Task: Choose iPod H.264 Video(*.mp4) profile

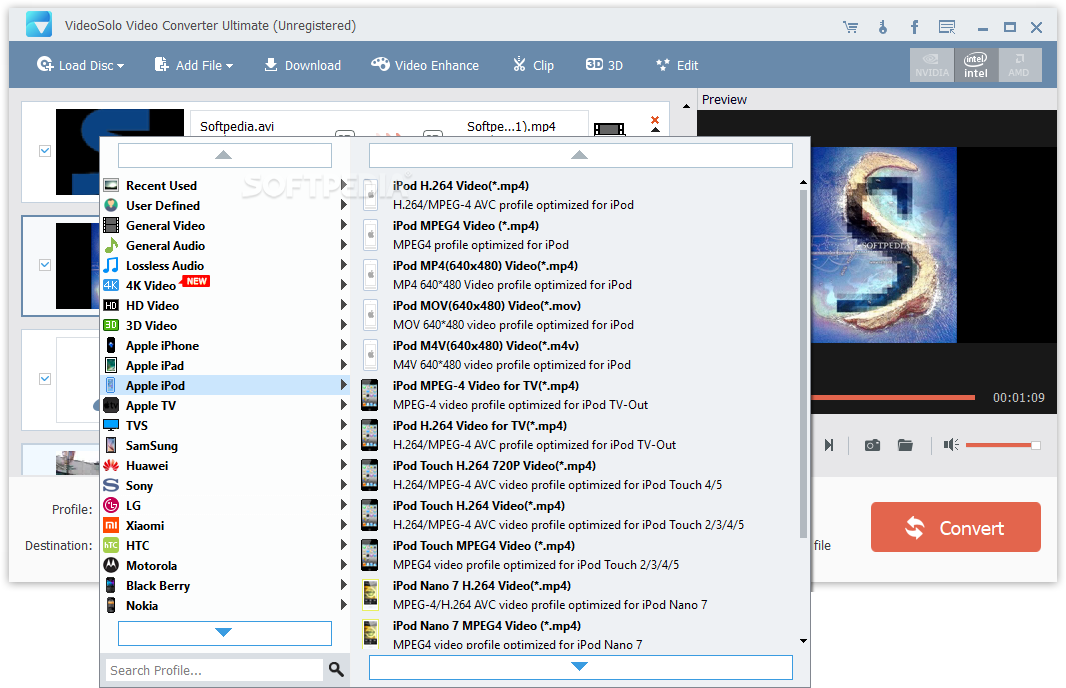Action: [580, 195]
